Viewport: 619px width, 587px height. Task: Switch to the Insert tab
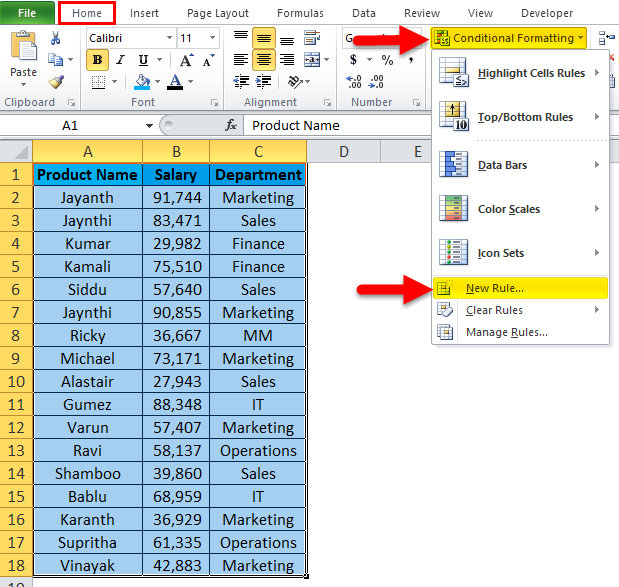[144, 13]
